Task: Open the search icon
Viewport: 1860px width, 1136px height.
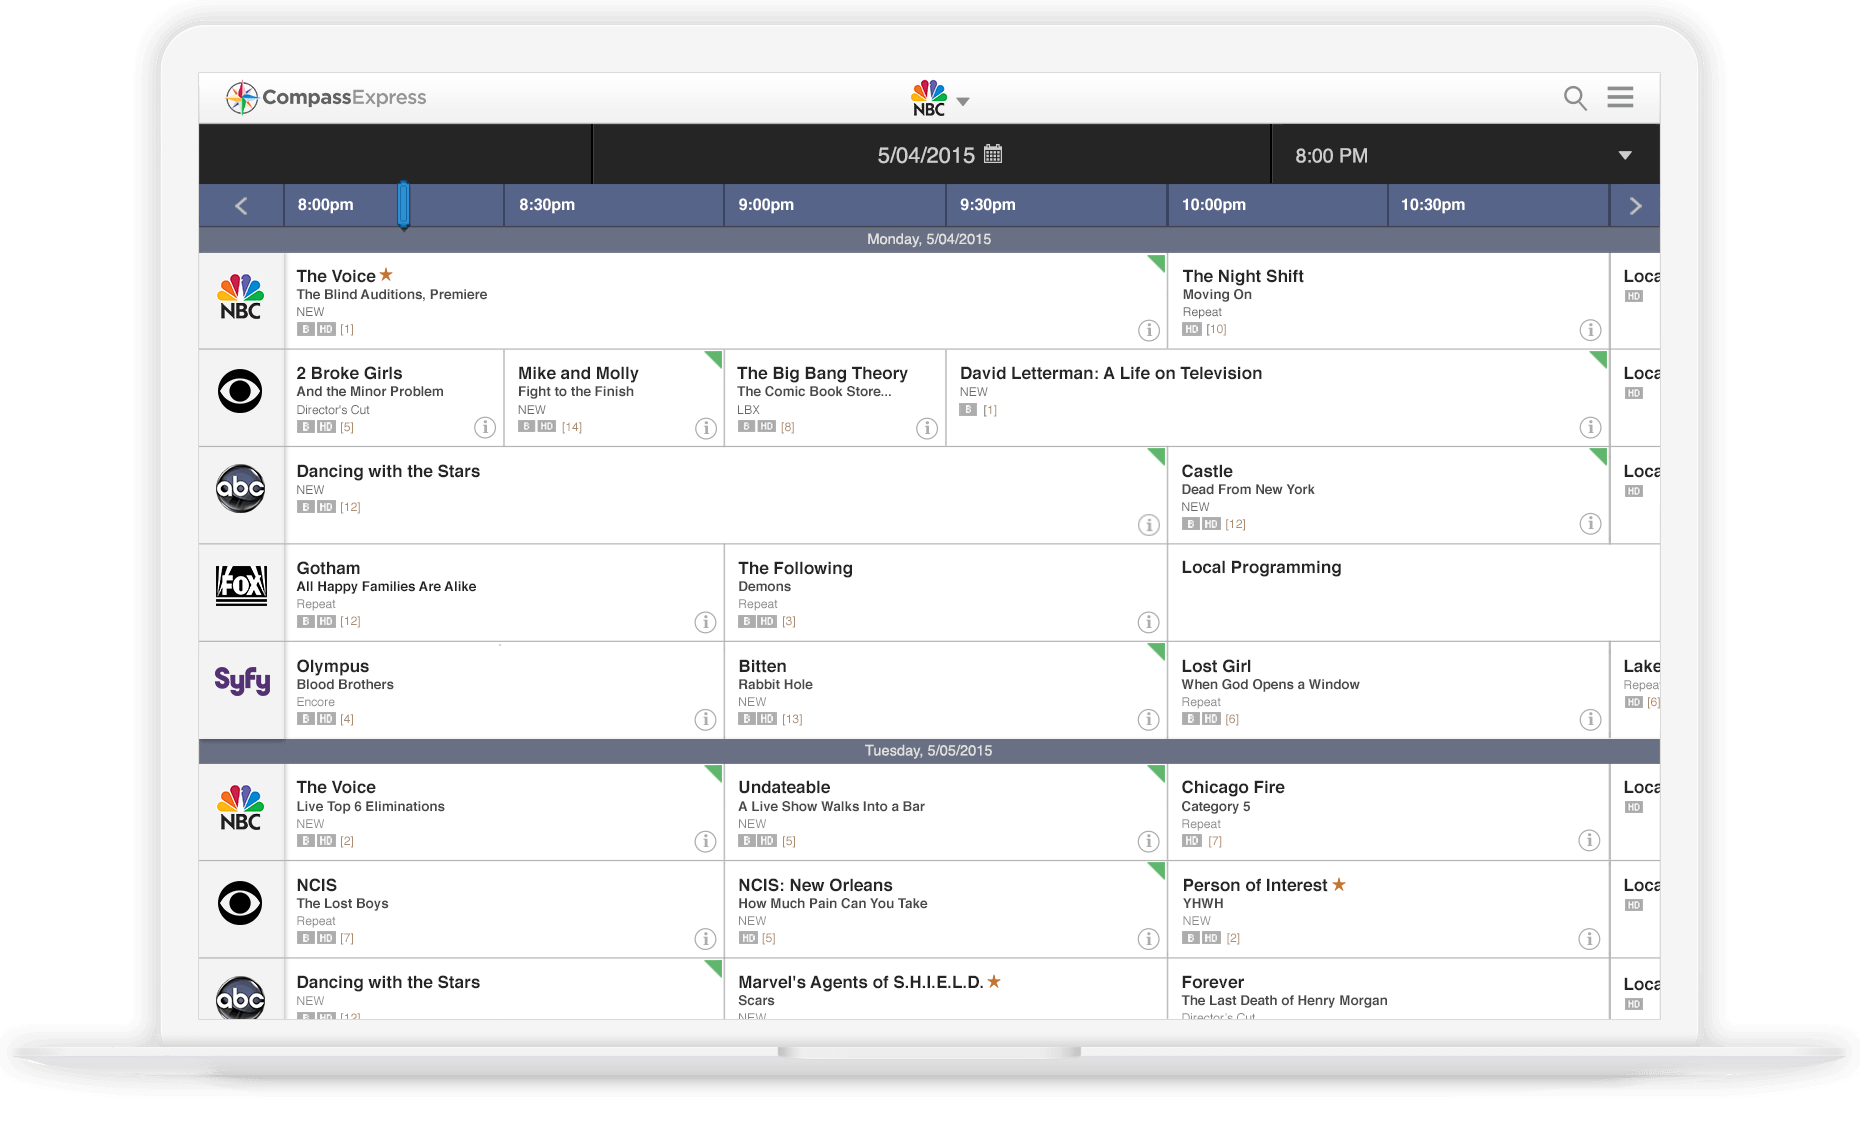Action: [1574, 98]
